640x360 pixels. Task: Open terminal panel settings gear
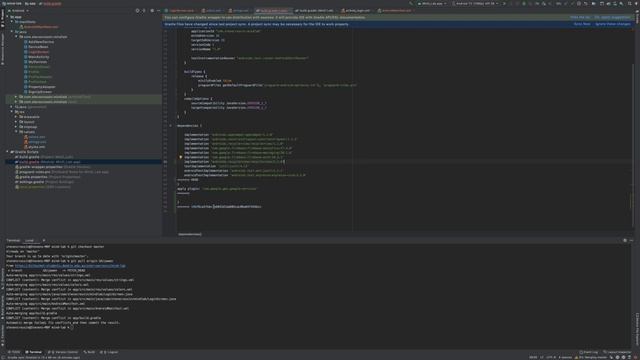pos(624,240)
